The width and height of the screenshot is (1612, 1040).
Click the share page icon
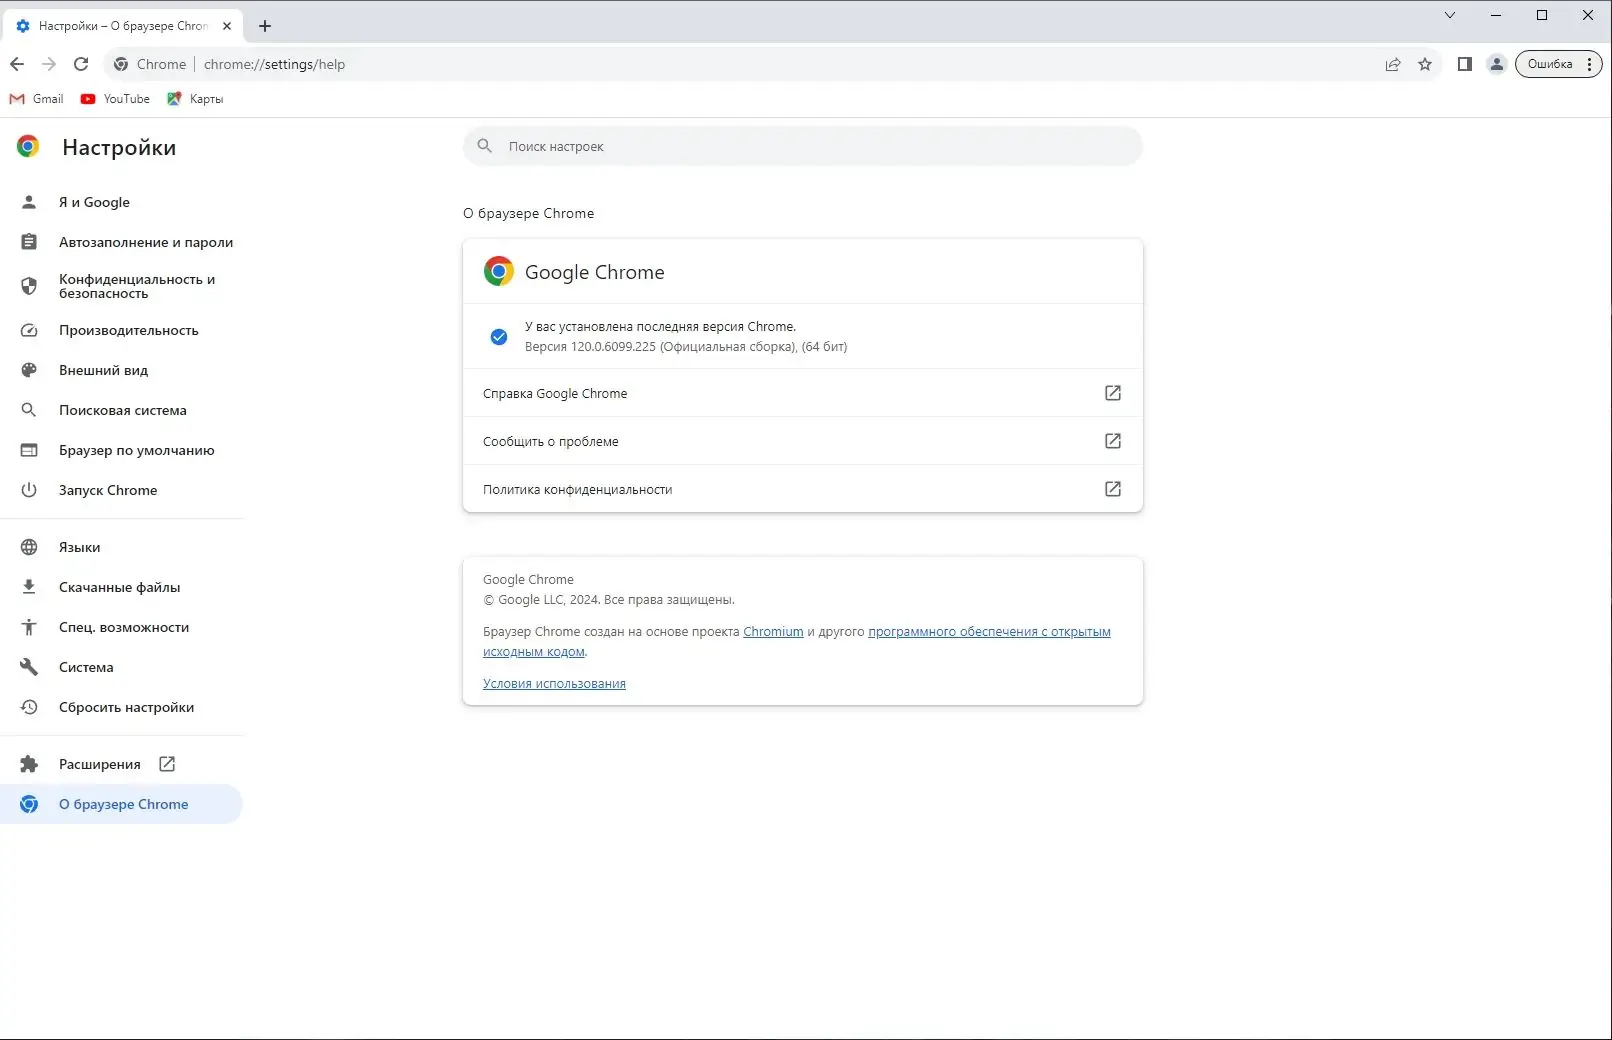1393,64
